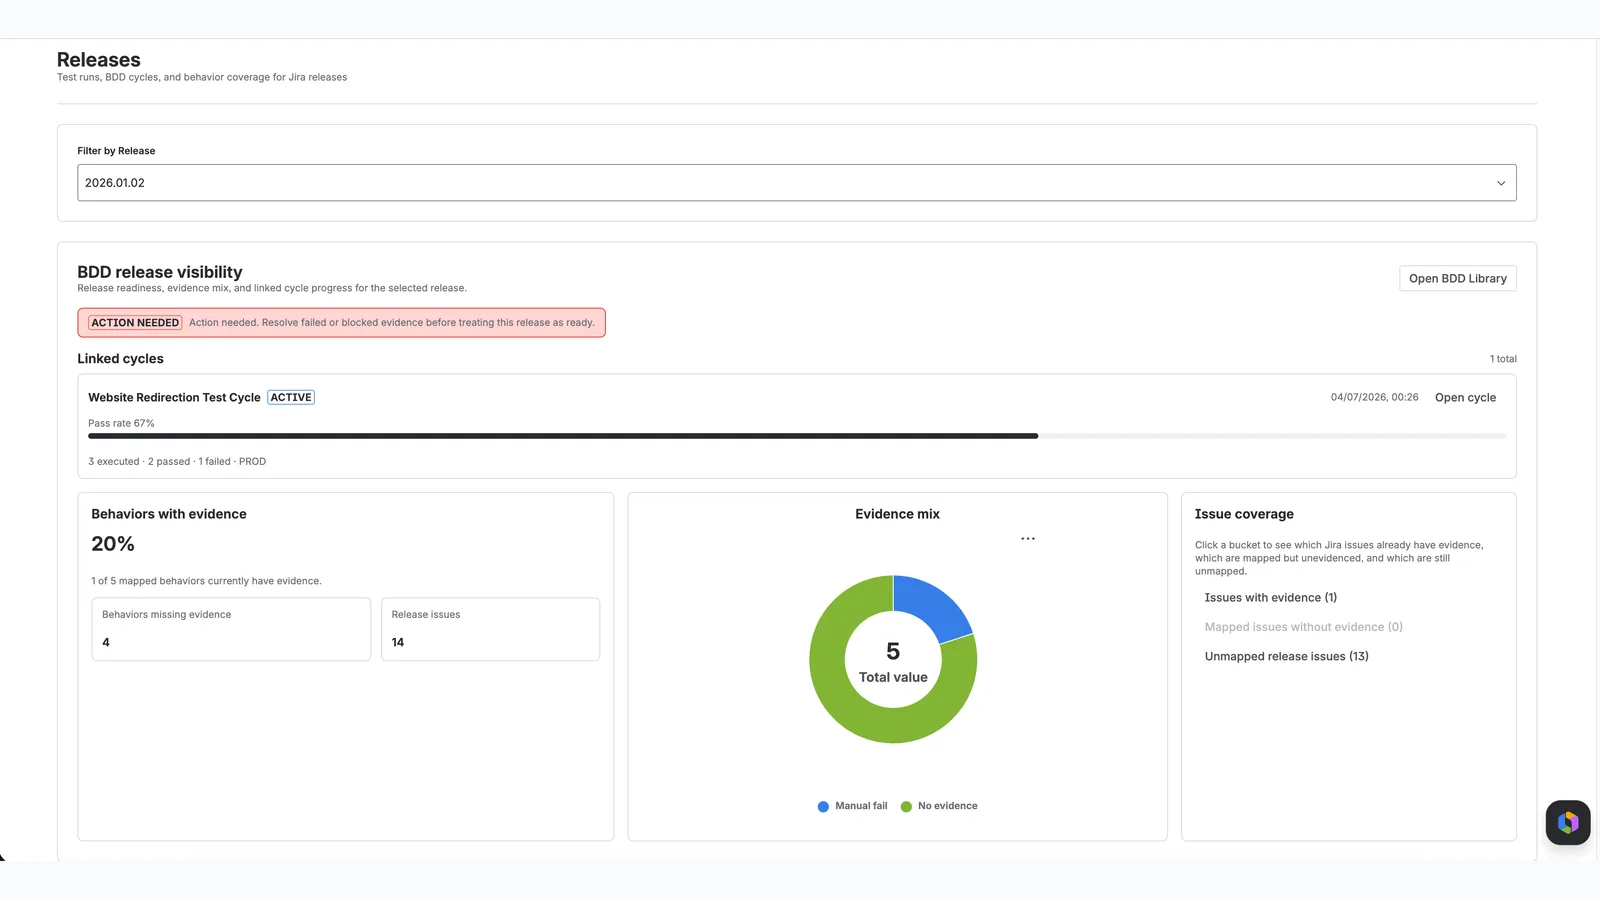1600x900 pixels.
Task: Toggle the No evidence legend swatch
Action: 906,807
